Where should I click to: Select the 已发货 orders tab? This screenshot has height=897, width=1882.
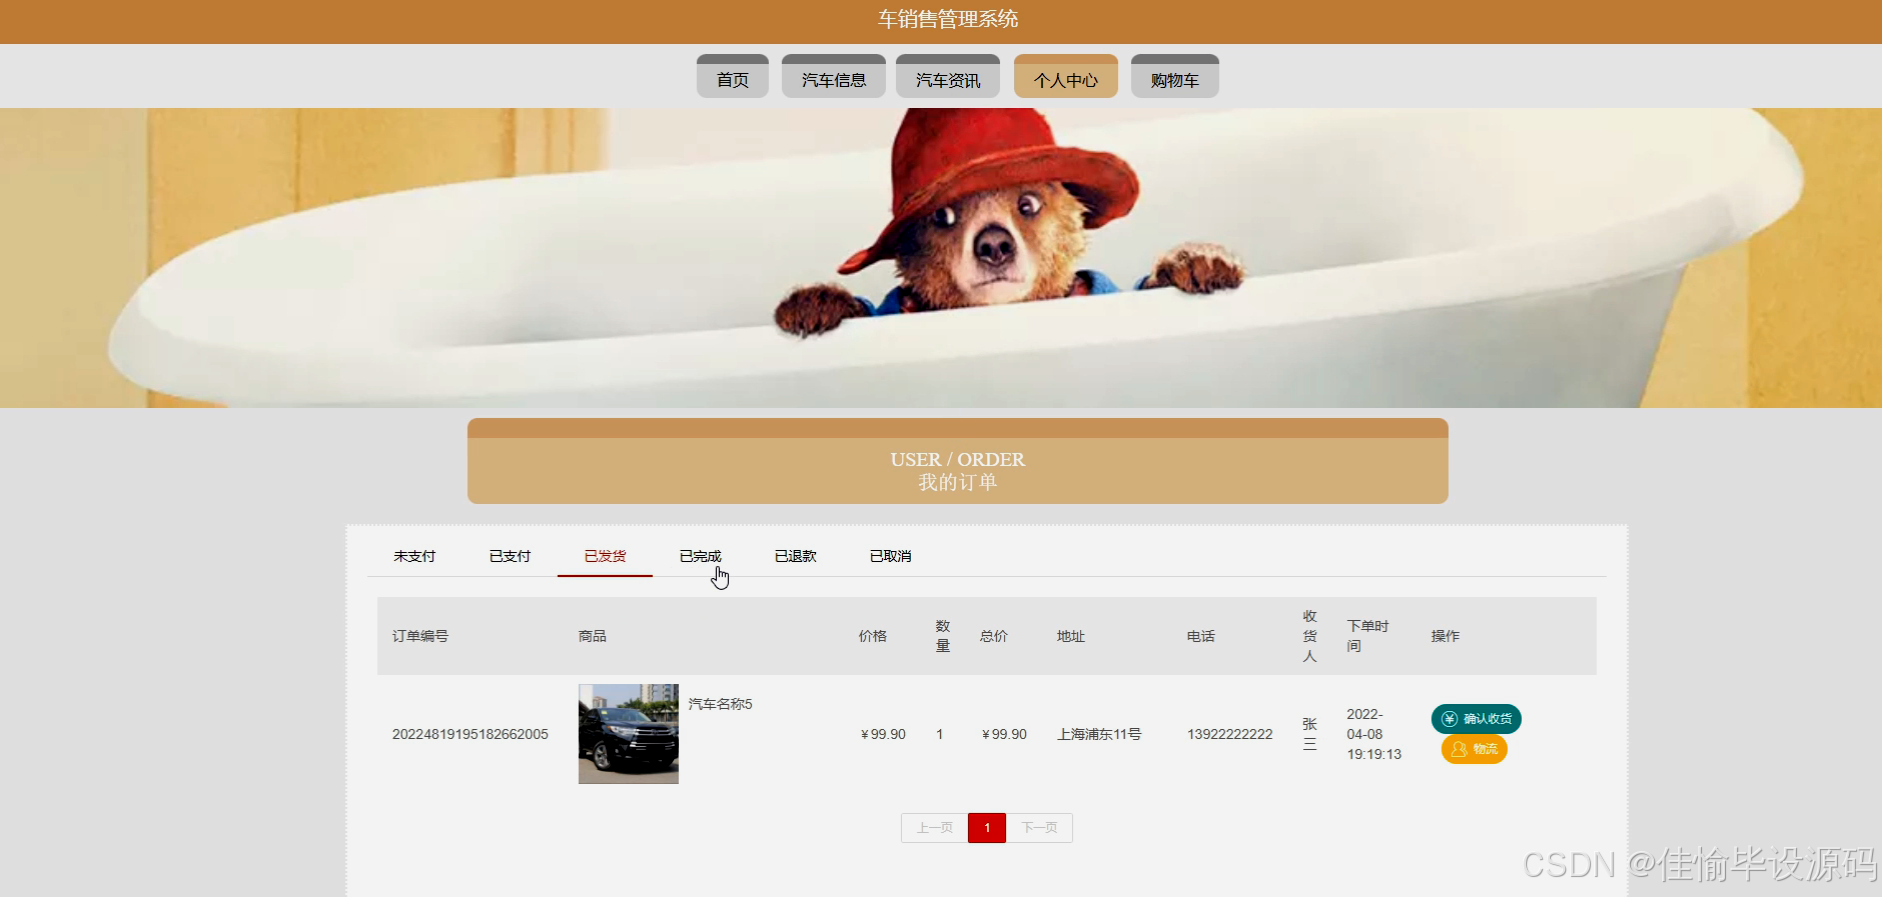pyautogui.click(x=605, y=556)
